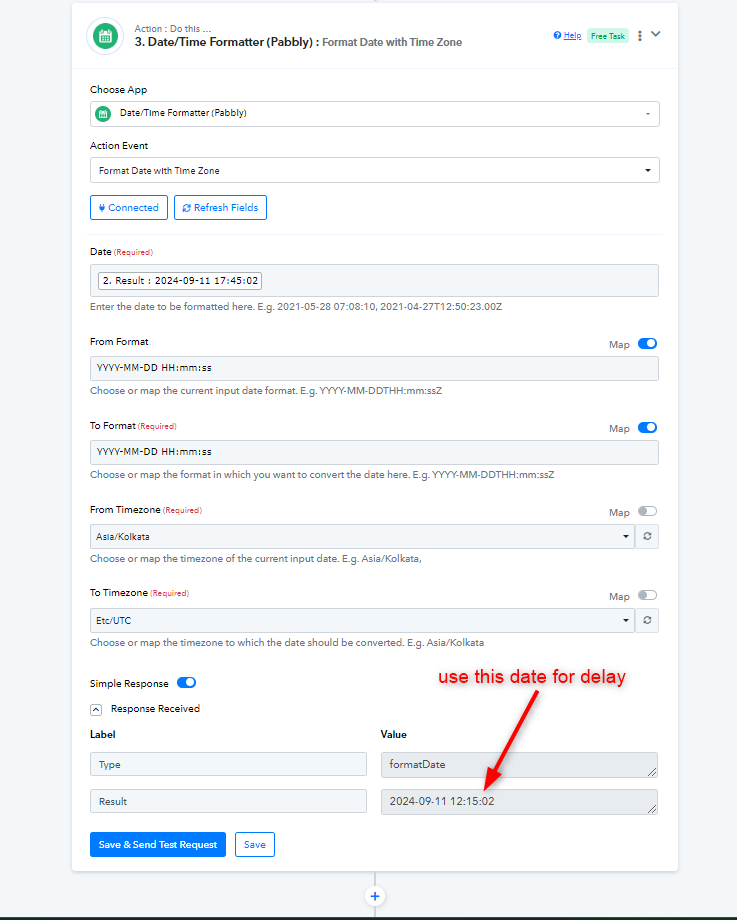
Task: Open the Asia/Kolkata timezone dropdown
Action: [x=362, y=536]
